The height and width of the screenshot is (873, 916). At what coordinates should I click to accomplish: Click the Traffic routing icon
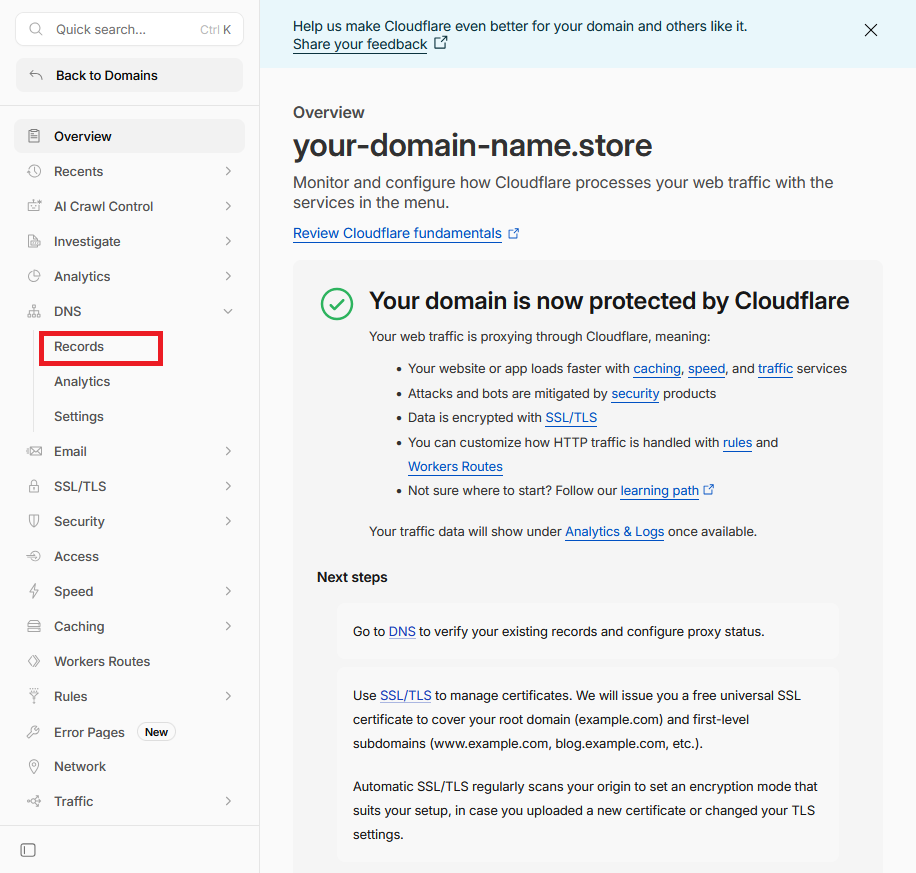pos(34,801)
